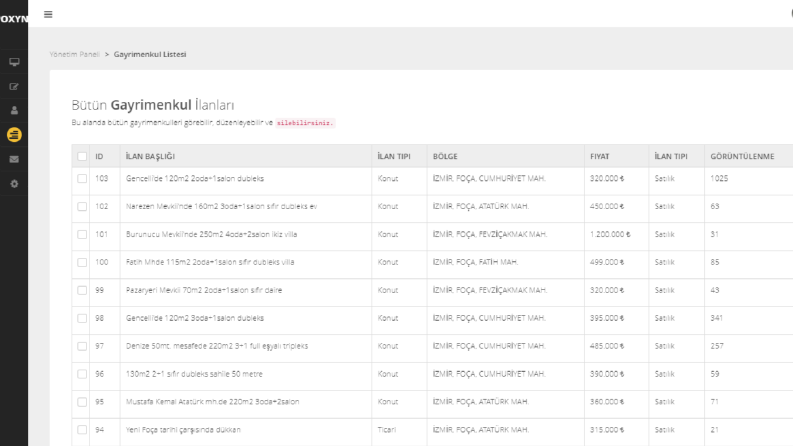Open the mail envelope icon in sidebar
The image size is (793, 446).
(14, 159)
